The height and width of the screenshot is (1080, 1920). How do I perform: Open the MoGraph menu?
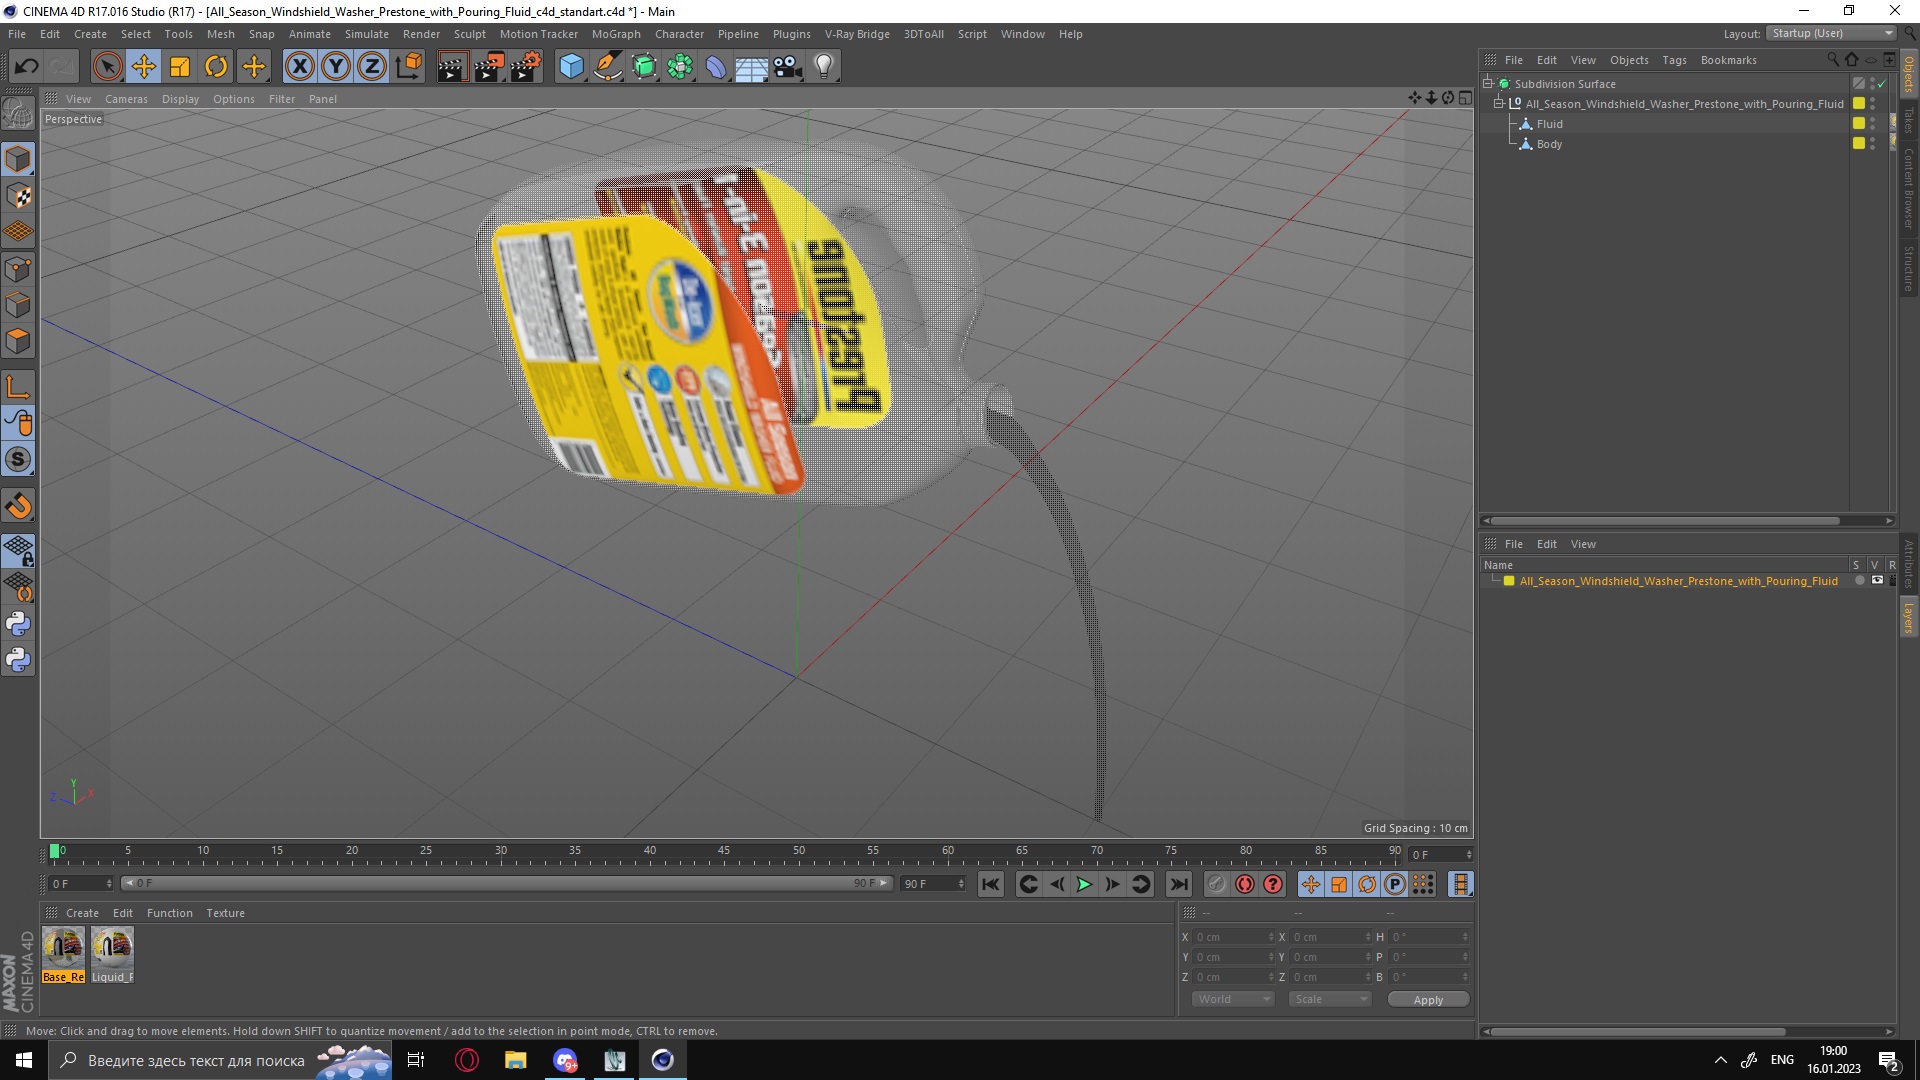[x=616, y=34]
